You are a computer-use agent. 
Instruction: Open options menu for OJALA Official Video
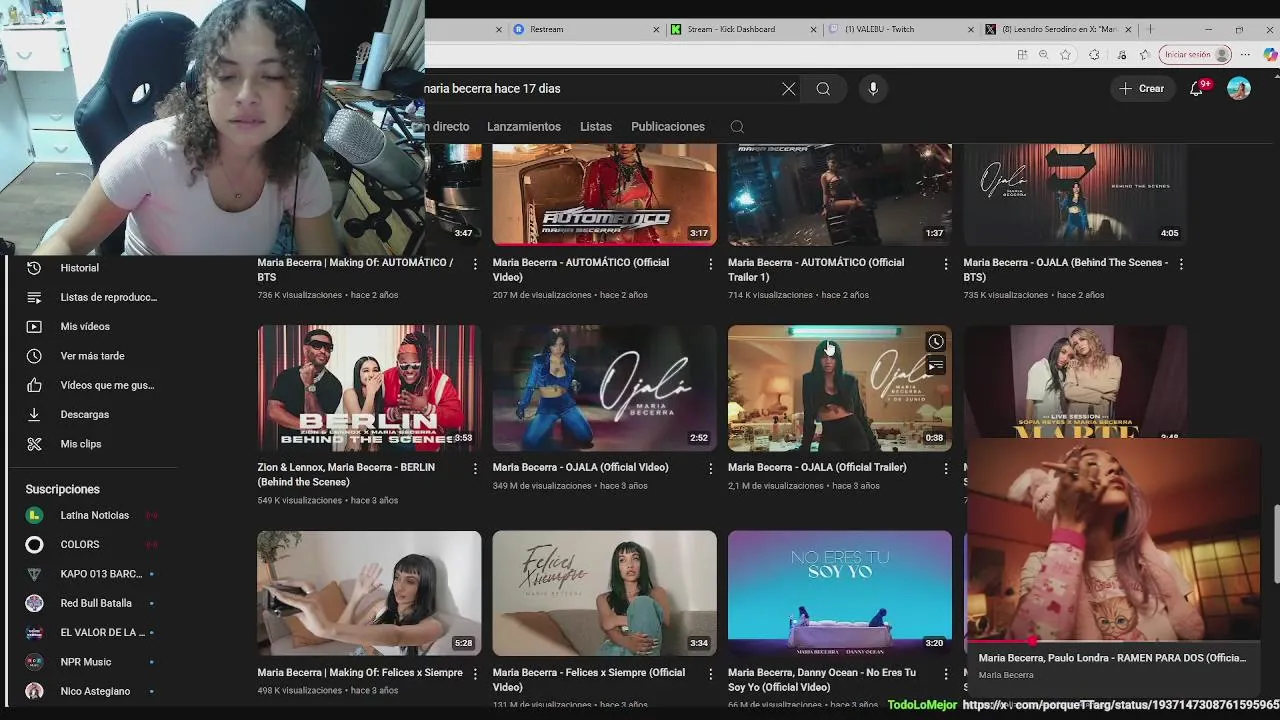coord(711,468)
